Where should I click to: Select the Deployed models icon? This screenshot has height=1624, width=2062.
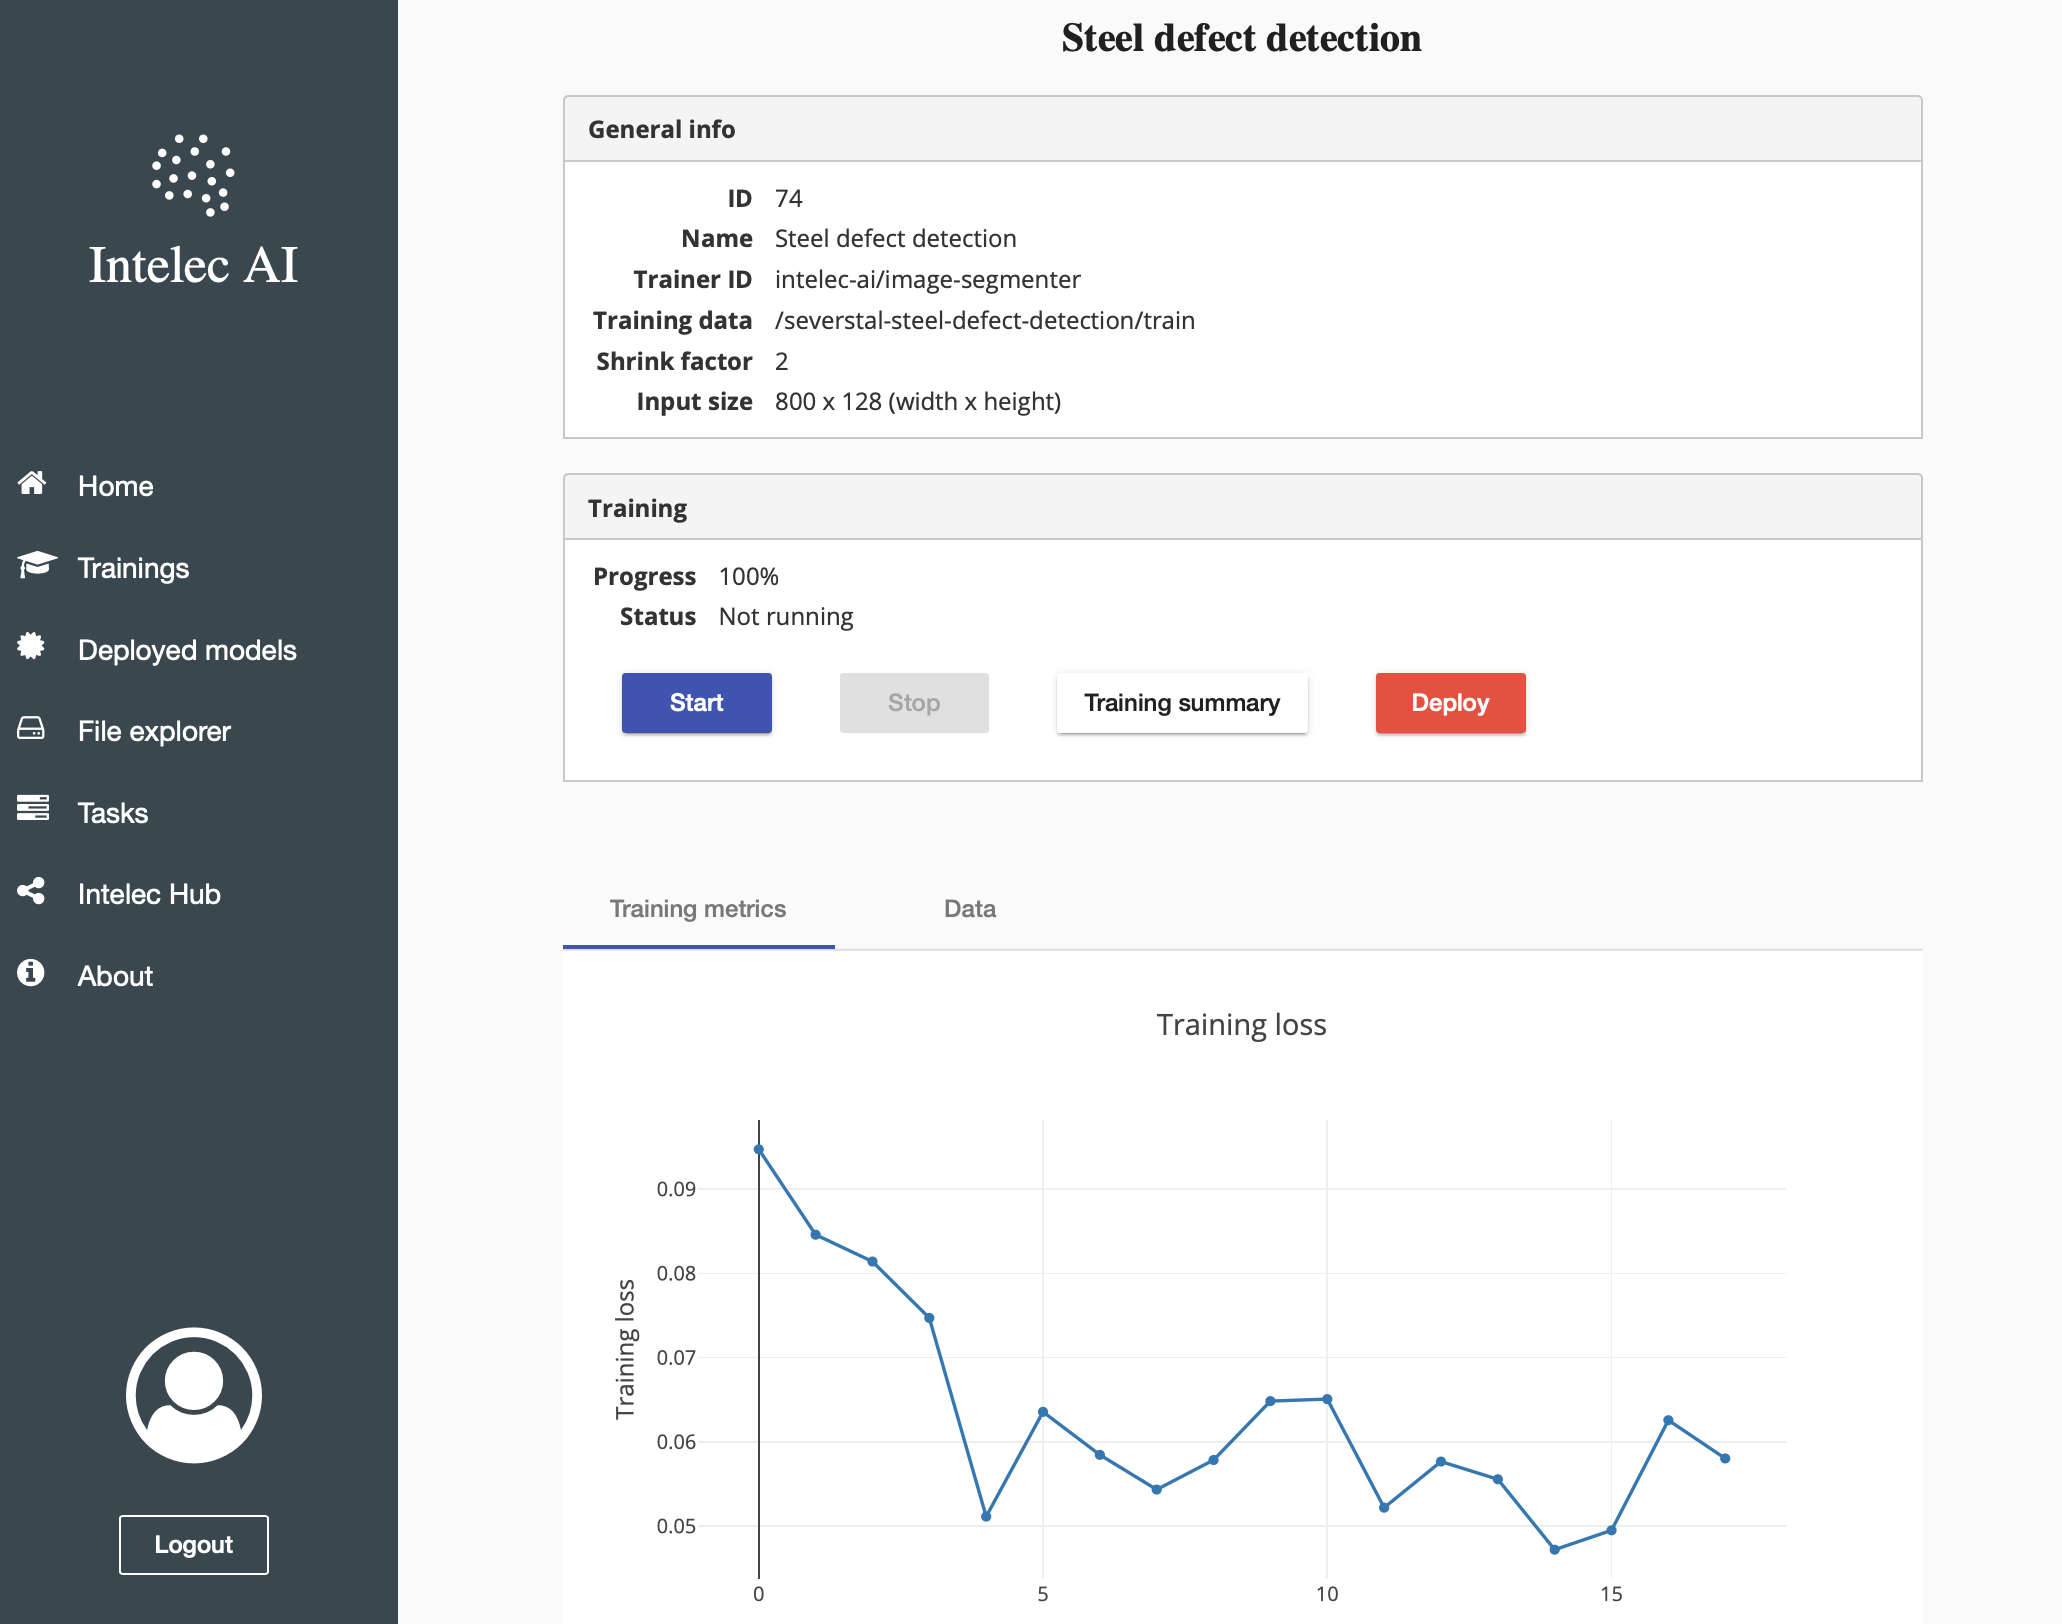point(32,648)
